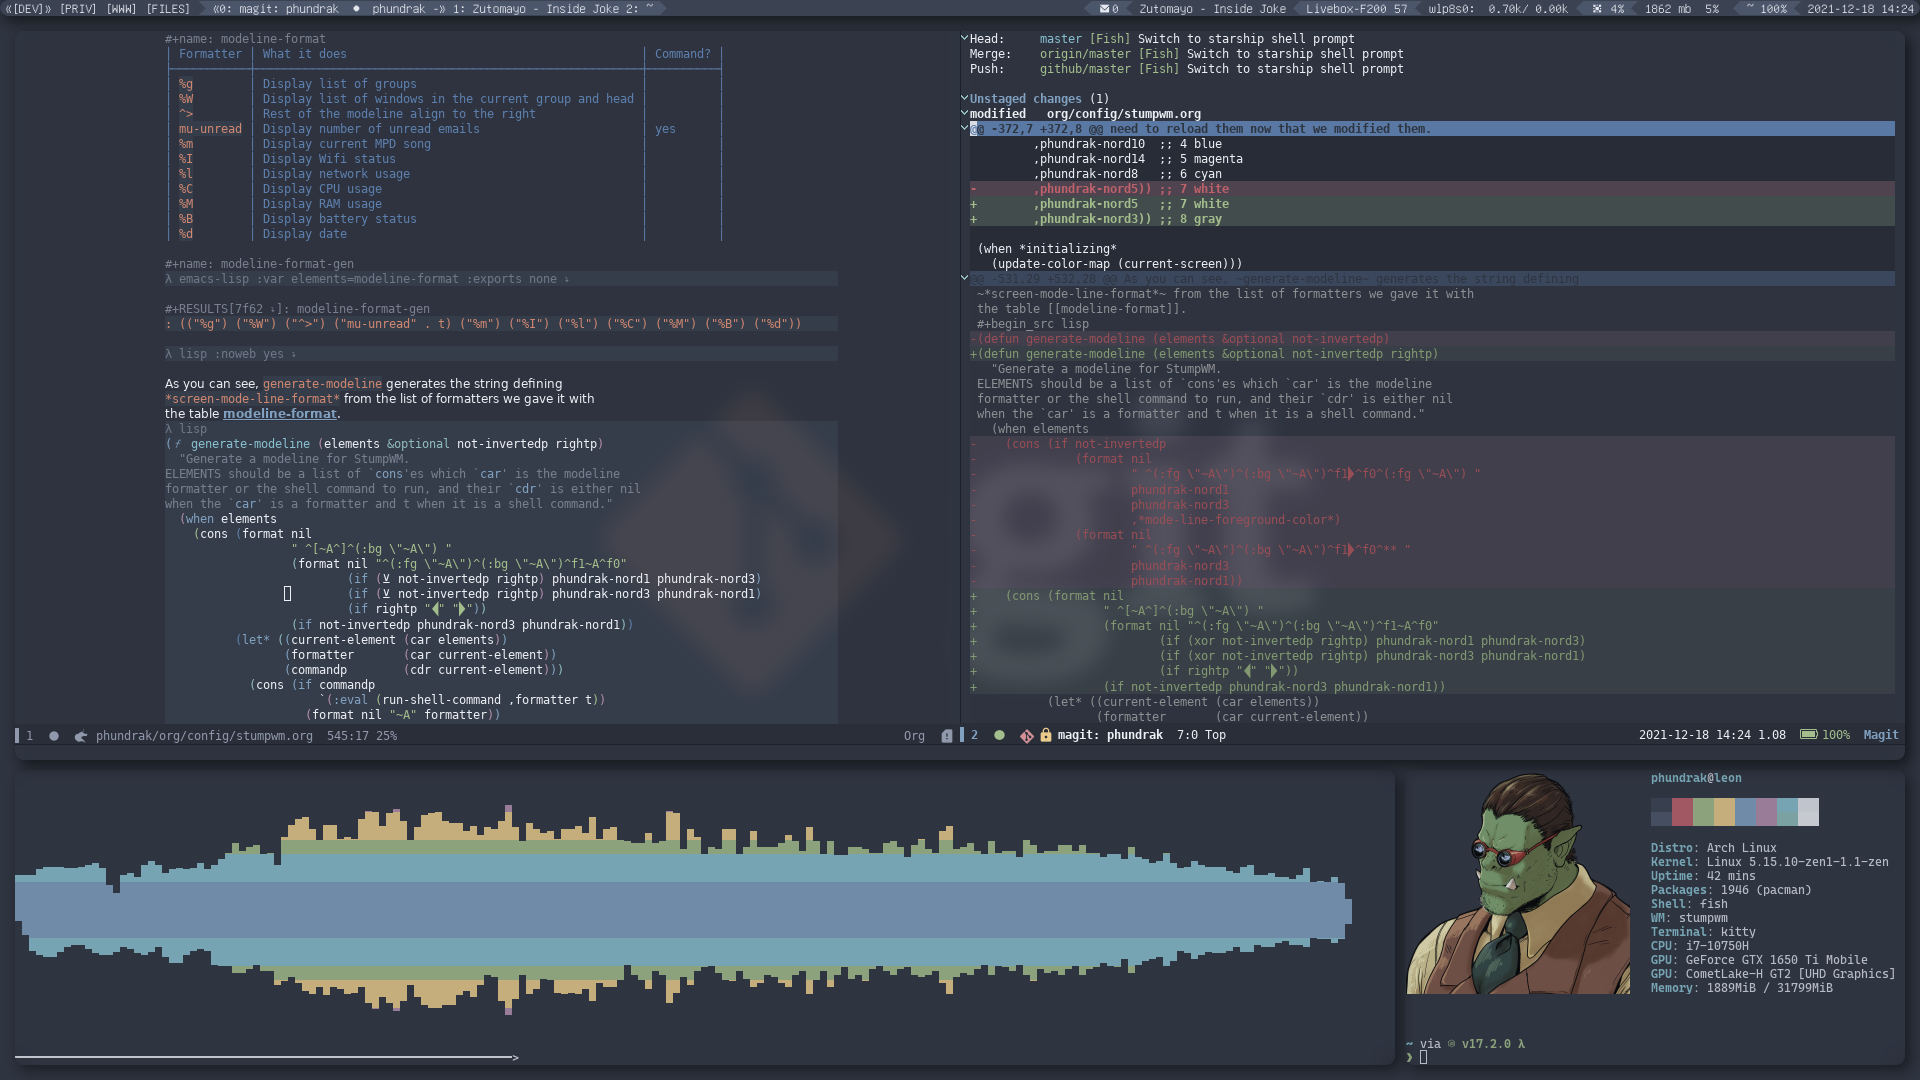The width and height of the screenshot is (1920, 1080).
Task: Toggle the HEAD branch disclosure in Magit
Action: pyautogui.click(x=965, y=38)
